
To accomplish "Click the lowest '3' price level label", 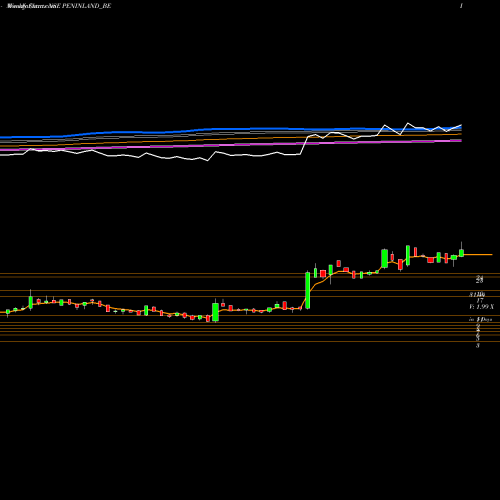I will (x=478, y=346).
